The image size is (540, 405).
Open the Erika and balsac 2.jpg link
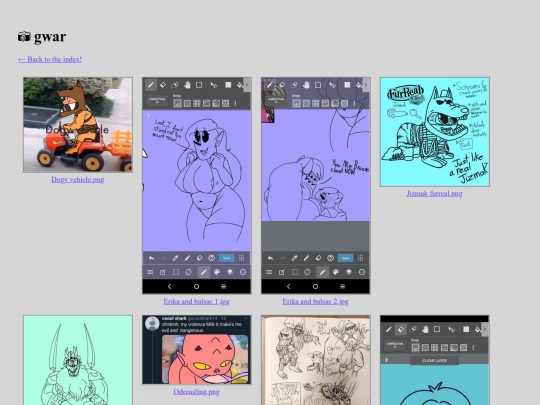point(315,301)
